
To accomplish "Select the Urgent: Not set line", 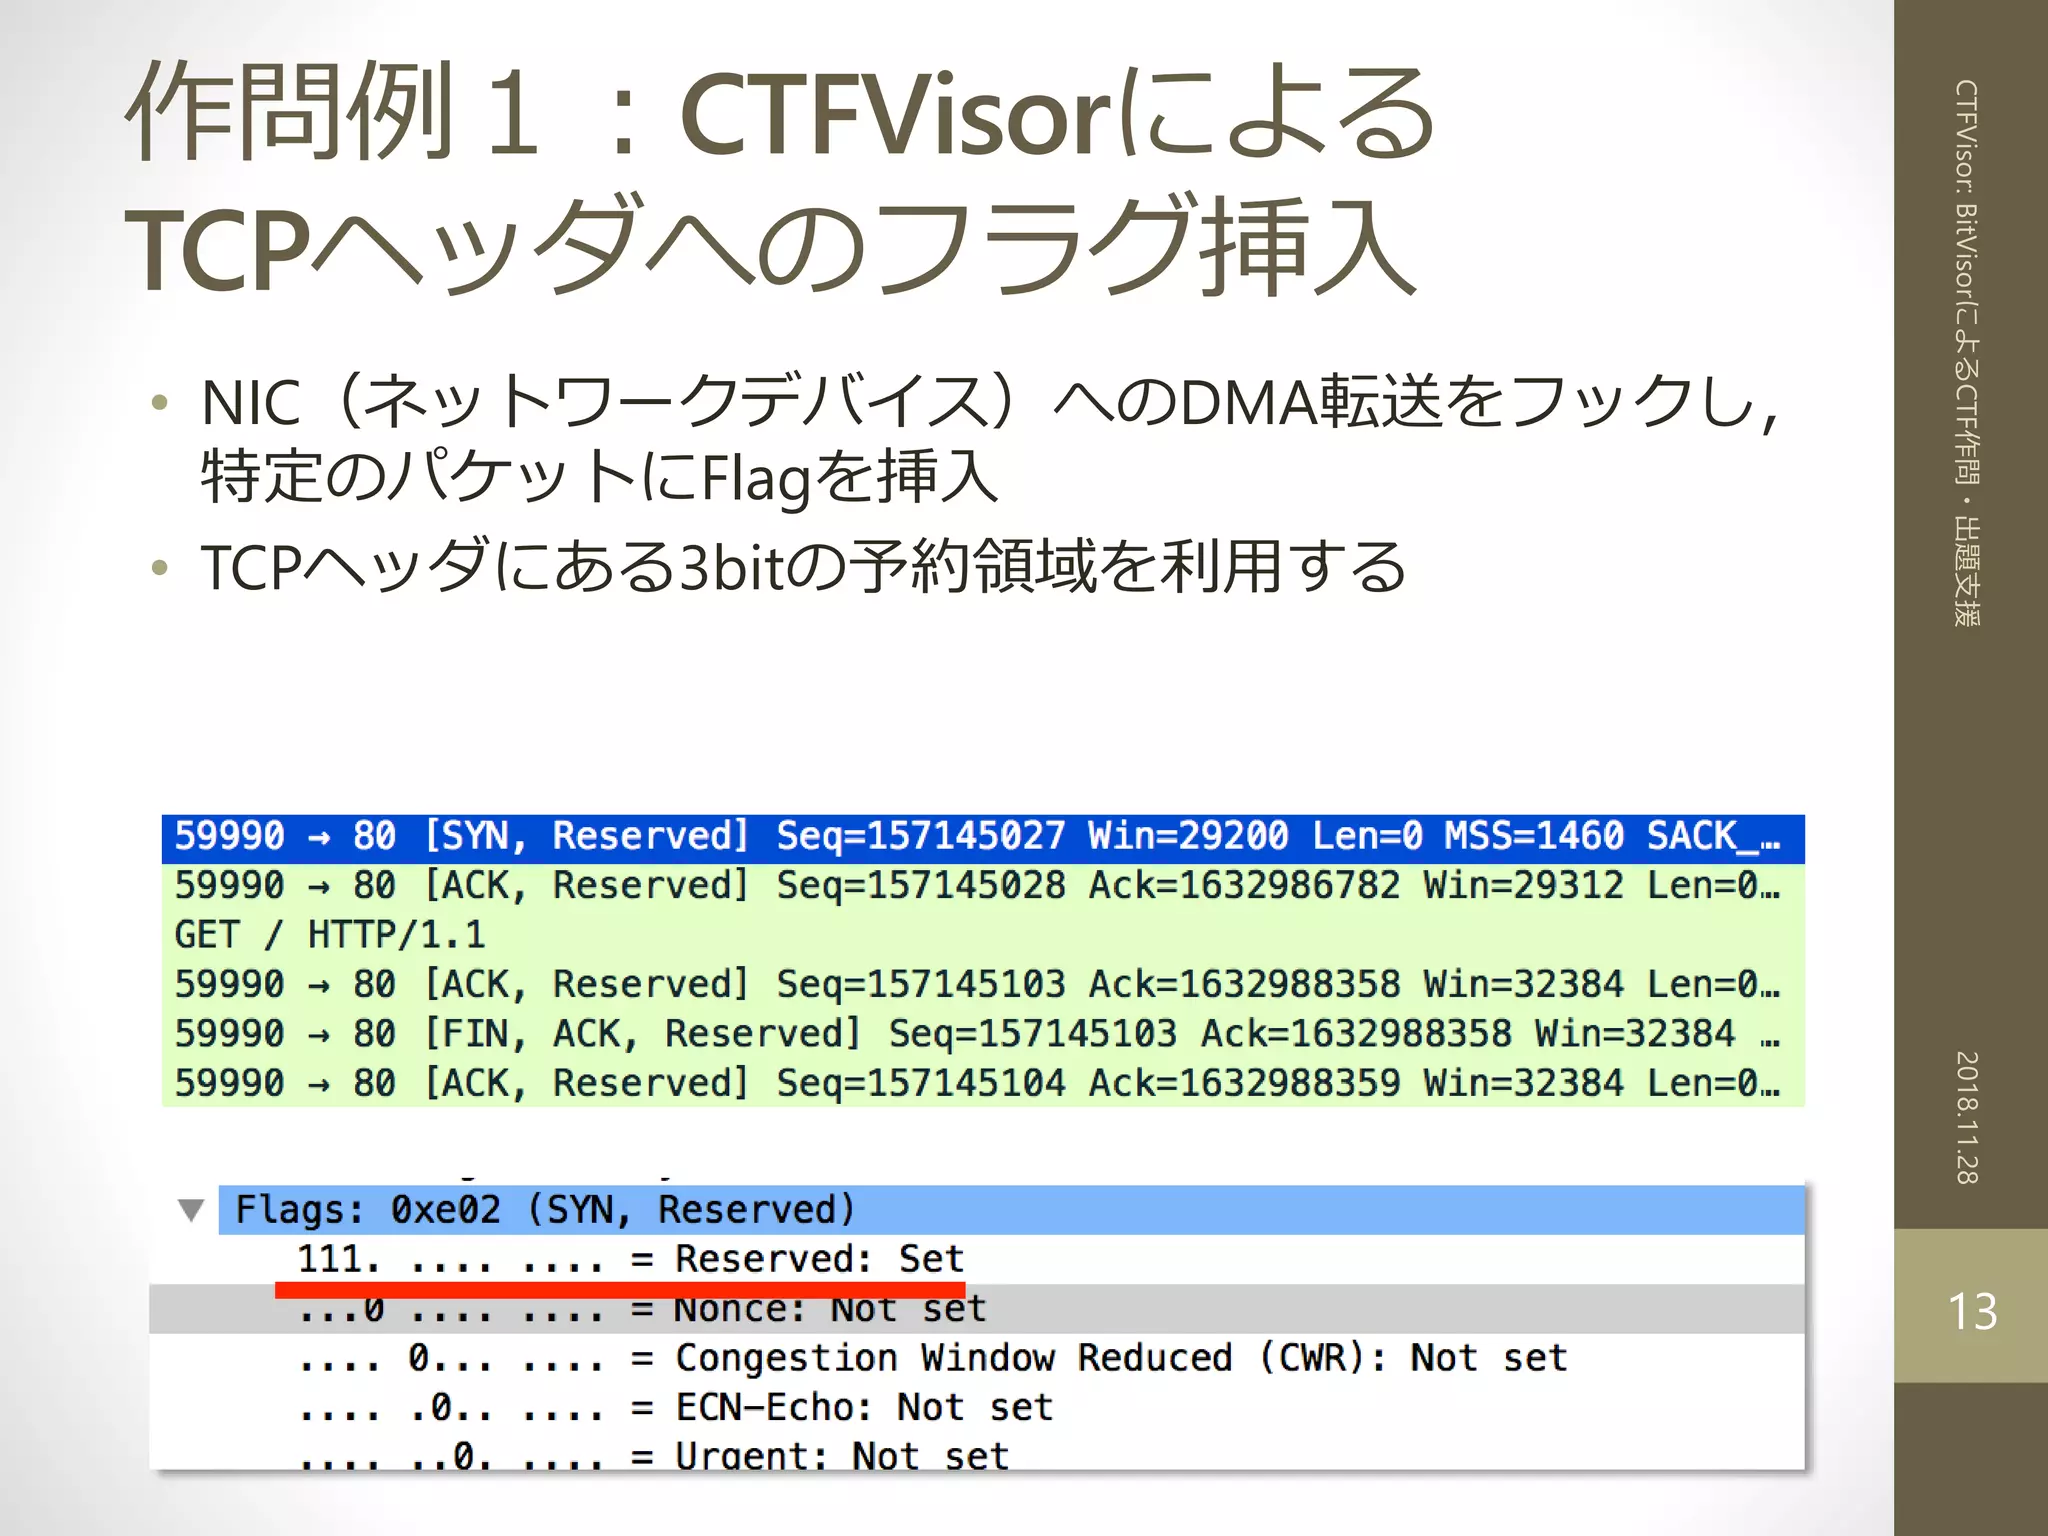I will pos(977,1452).
